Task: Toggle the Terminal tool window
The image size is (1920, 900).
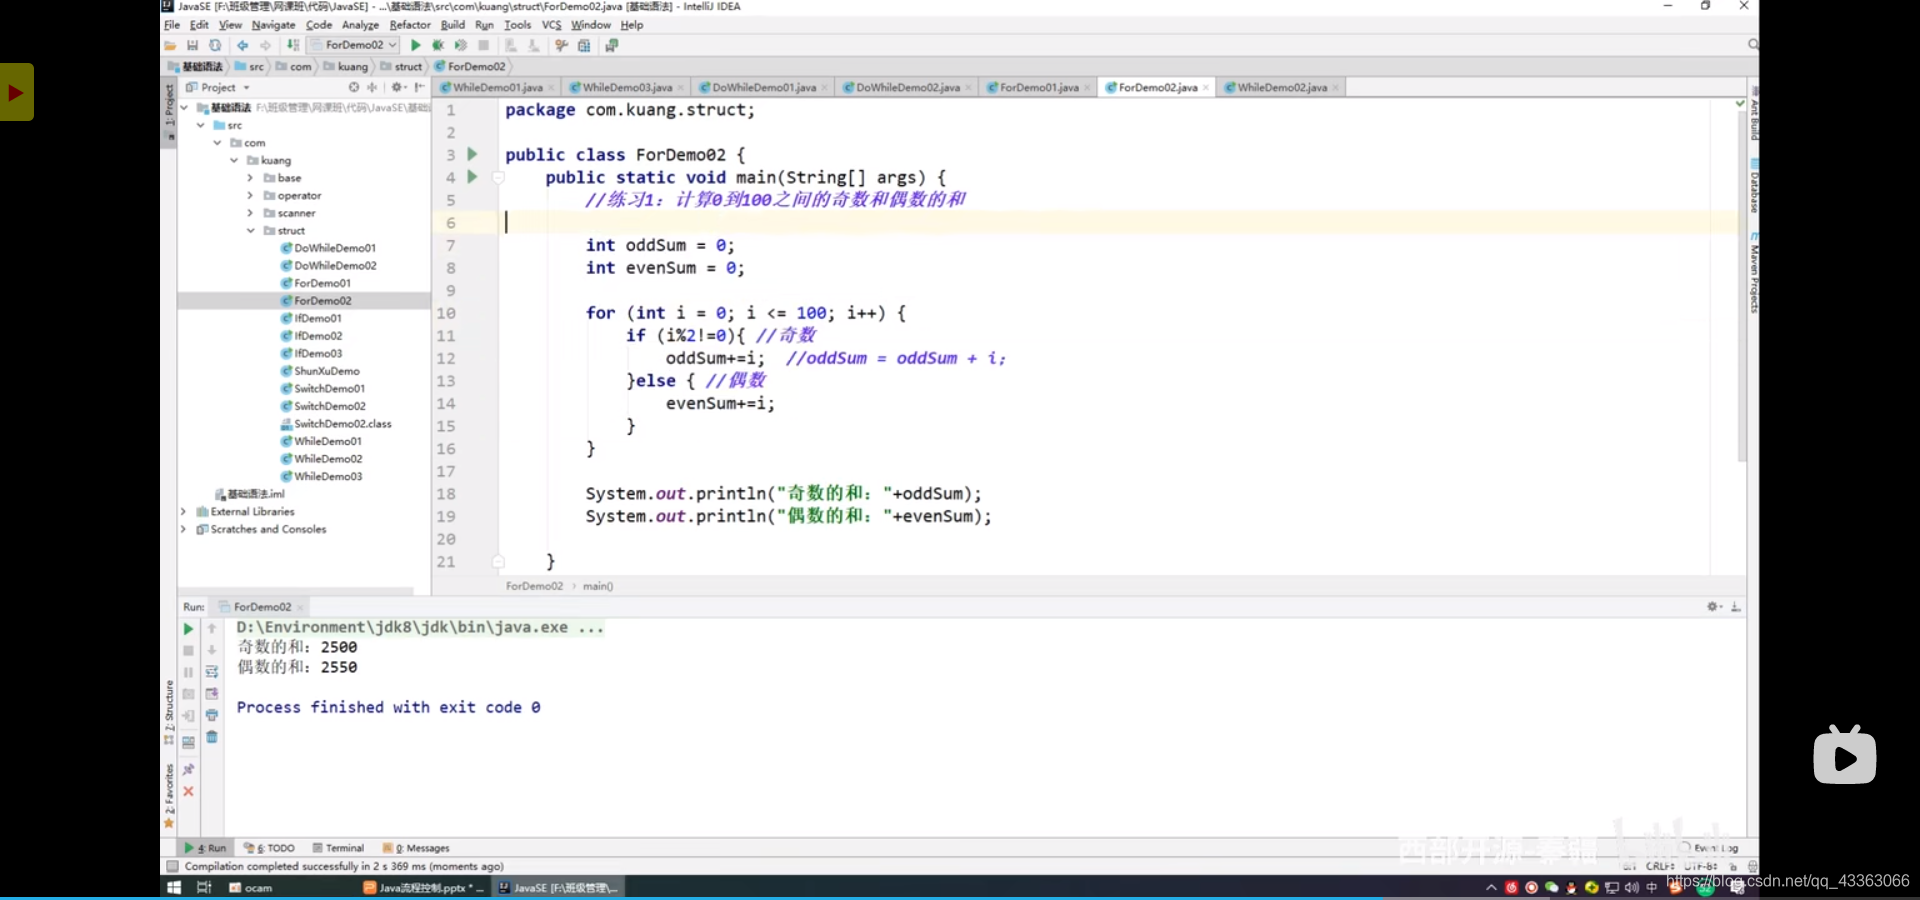Action: (x=338, y=848)
